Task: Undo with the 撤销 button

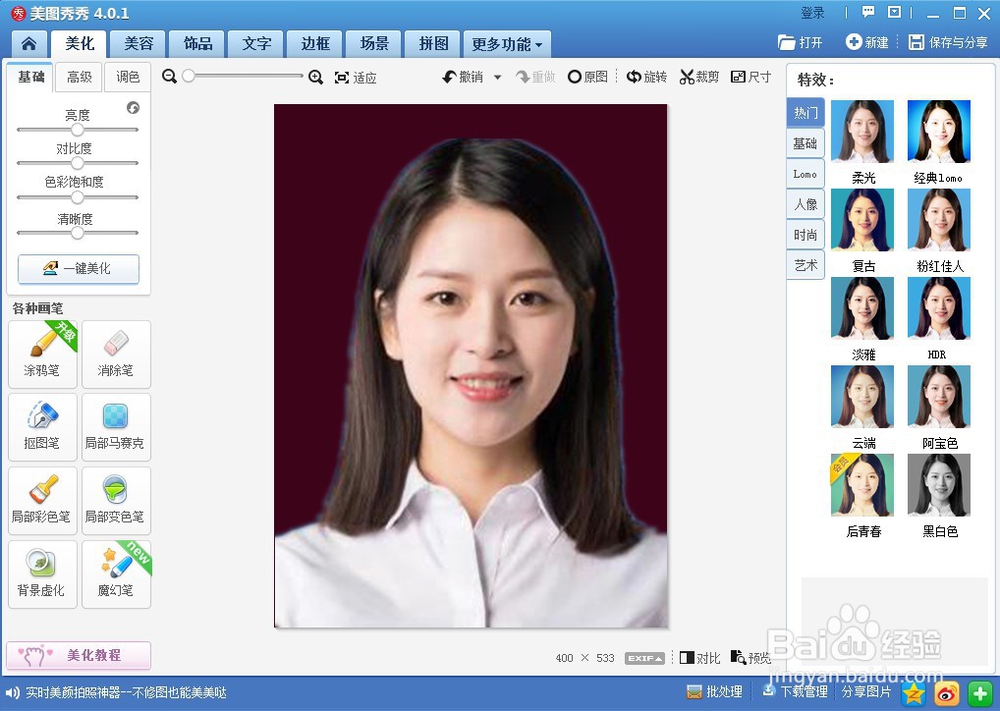Action: [463, 77]
